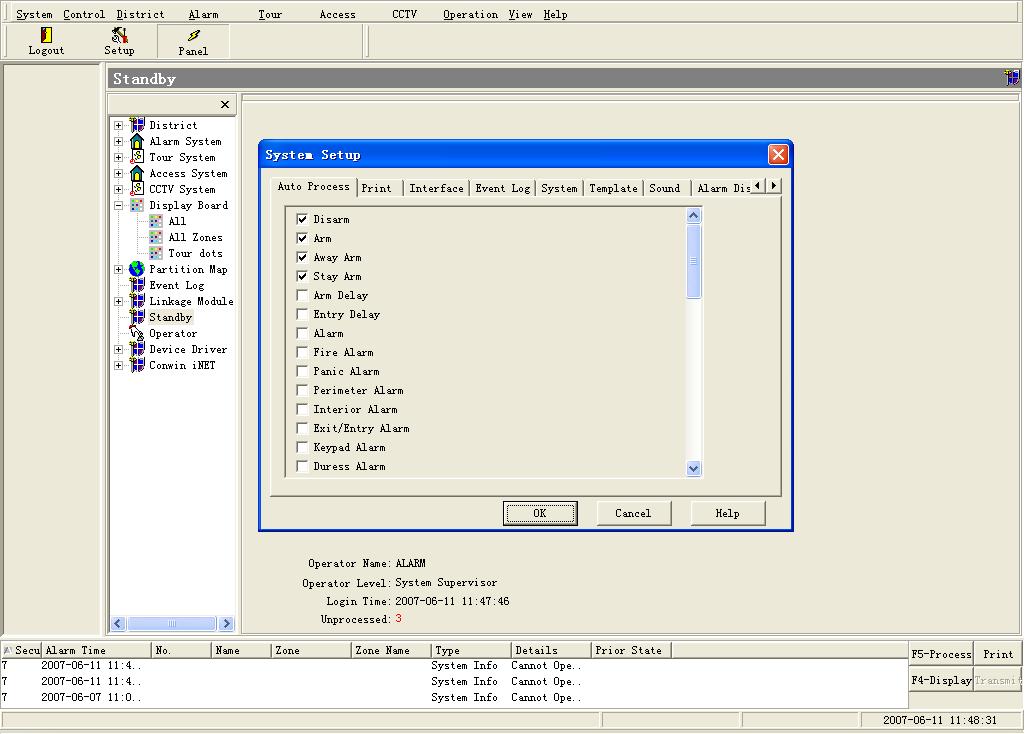Check the Panic Alarm option
The width and height of the screenshot is (1026, 734).
pyautogui.click(x=302, y=371)
